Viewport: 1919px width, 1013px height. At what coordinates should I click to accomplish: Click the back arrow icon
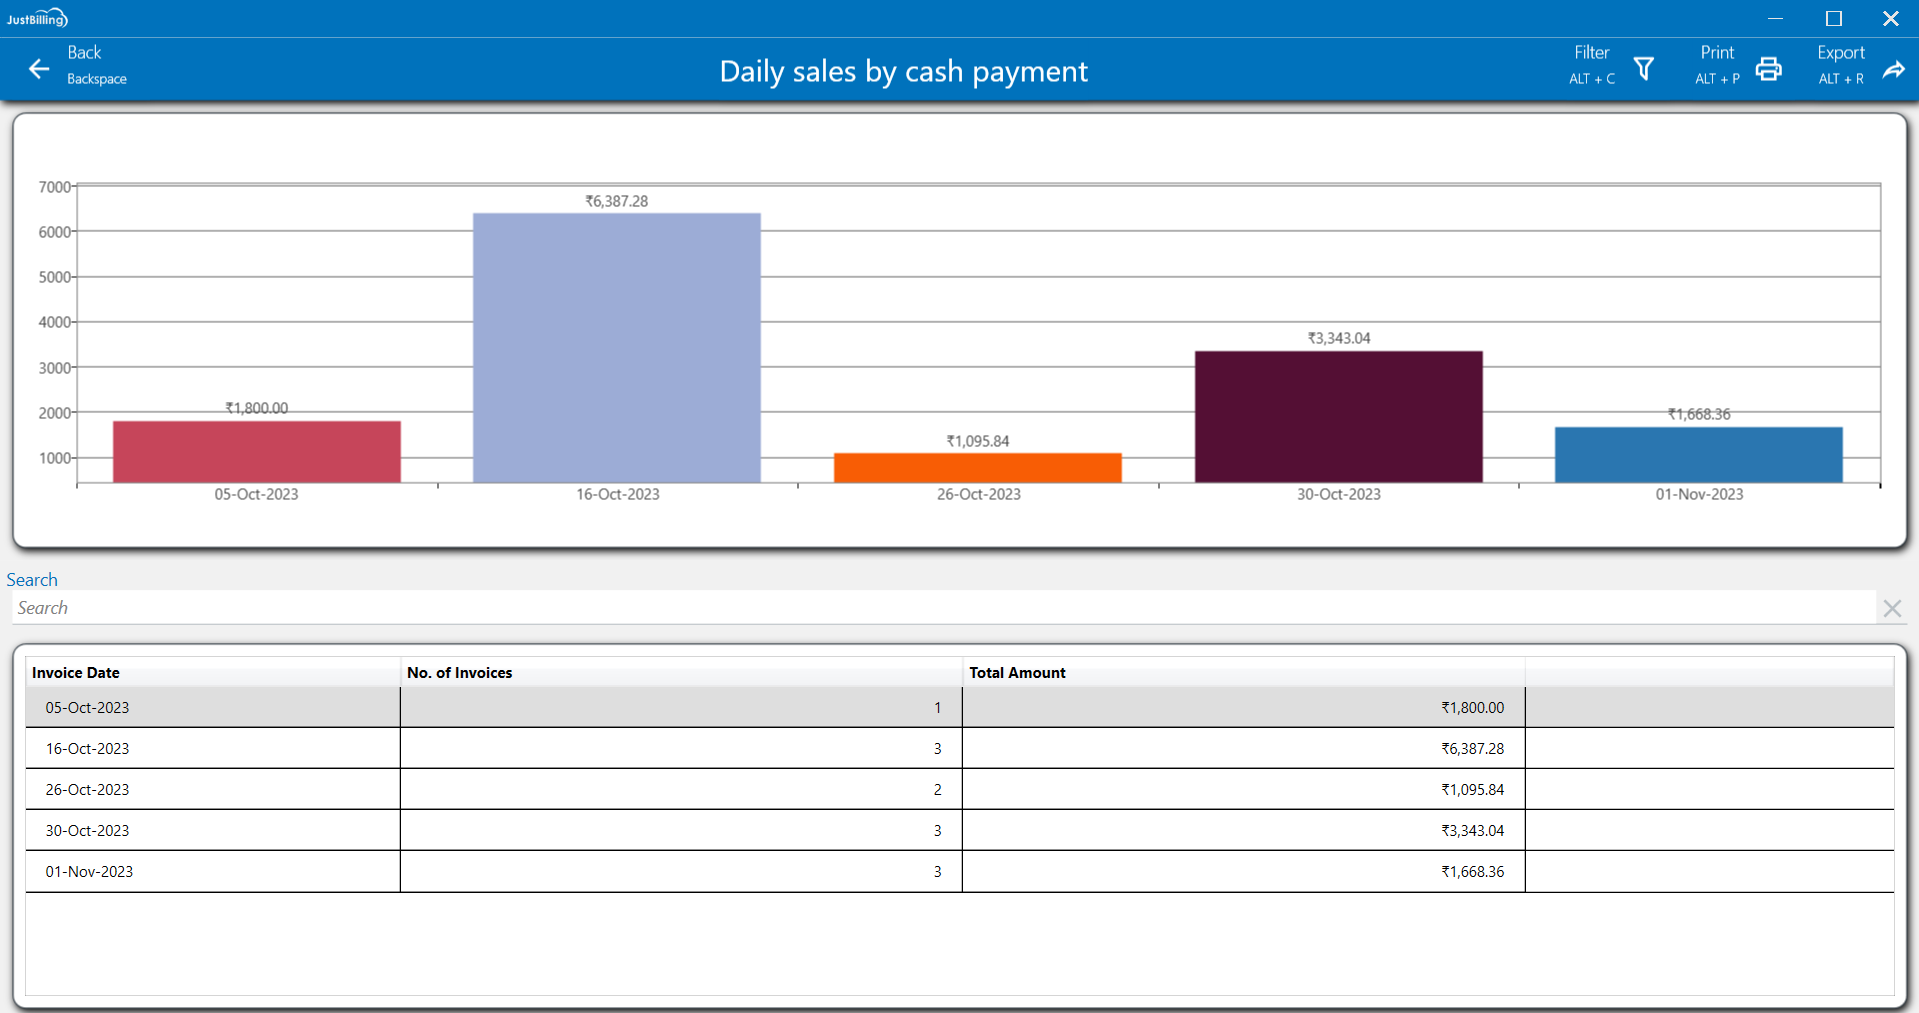[39, 69]
